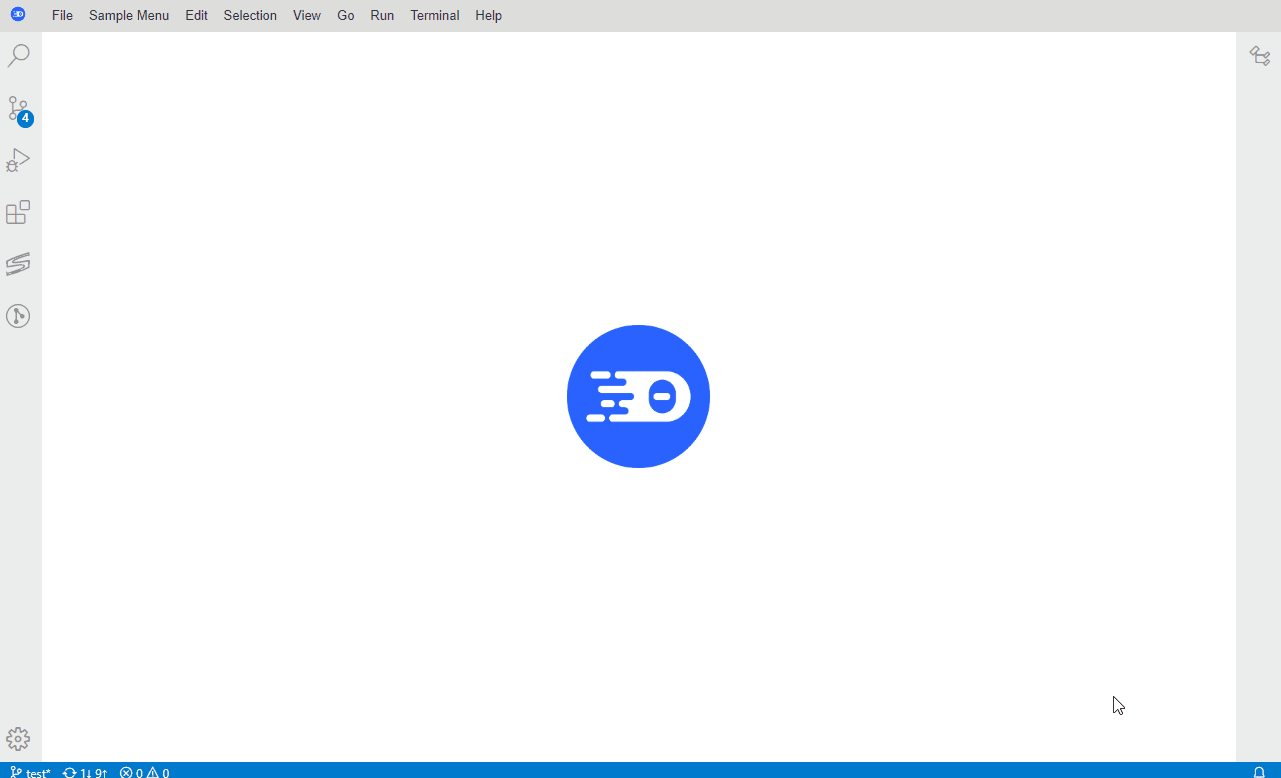The height and width of the screenshot is (778, 1281).
Task: Open the Terminal menu
Action: (435, 16)
